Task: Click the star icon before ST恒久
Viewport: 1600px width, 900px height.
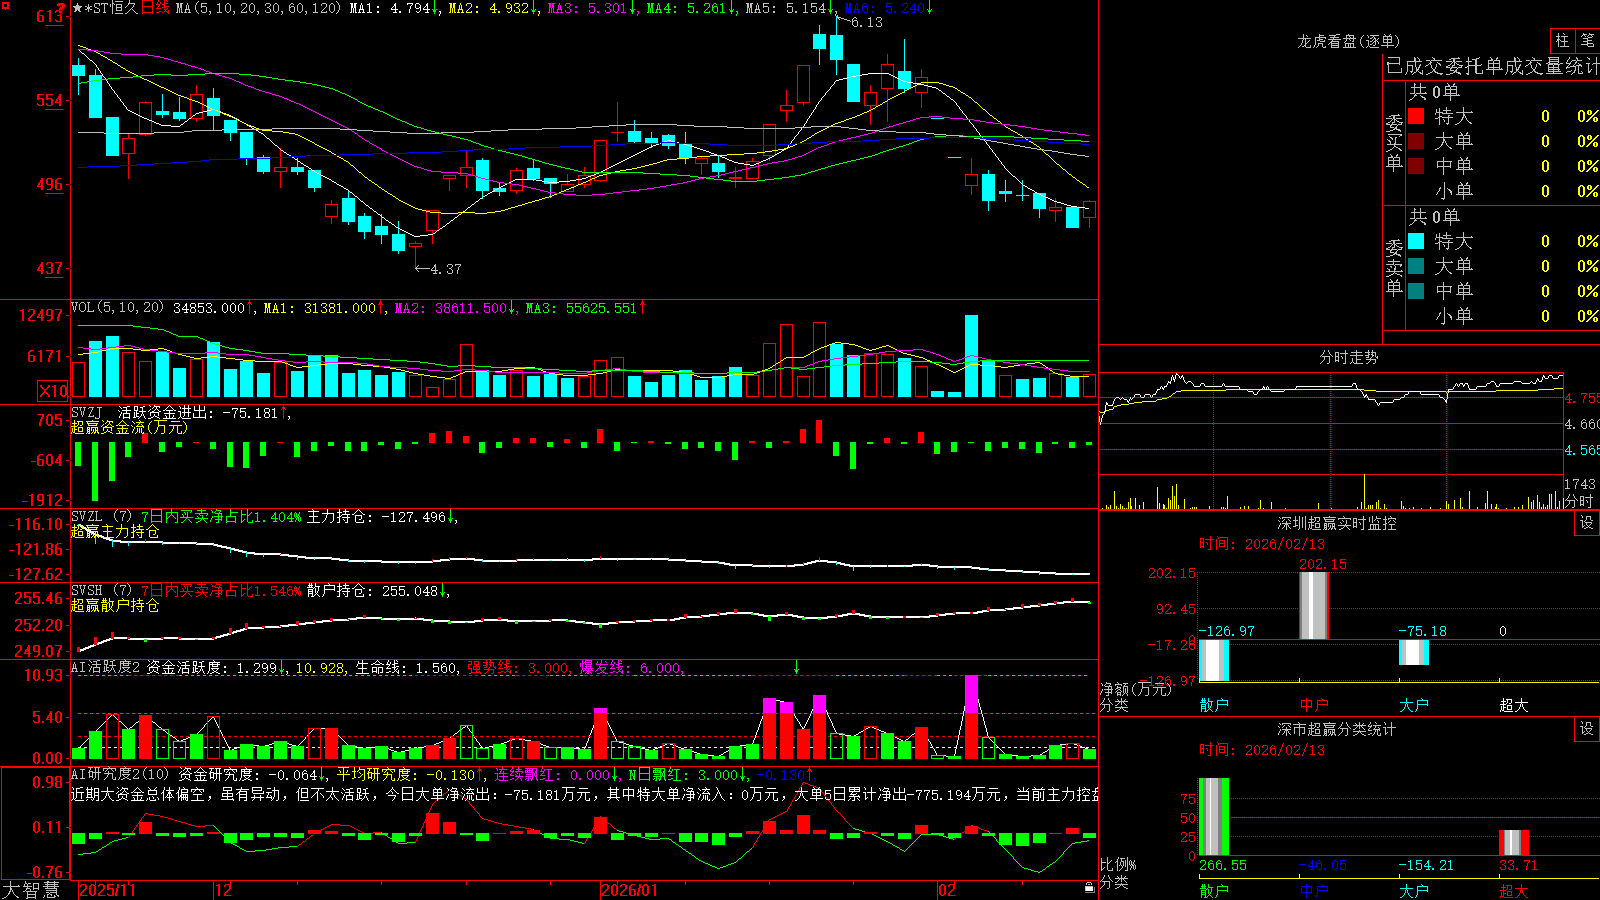Action: 78,8
